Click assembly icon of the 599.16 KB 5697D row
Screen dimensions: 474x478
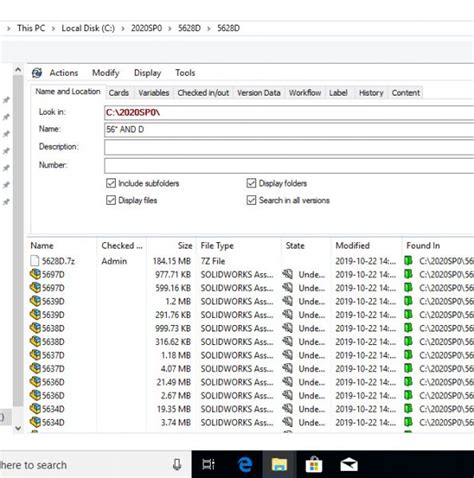click(35, 288)
